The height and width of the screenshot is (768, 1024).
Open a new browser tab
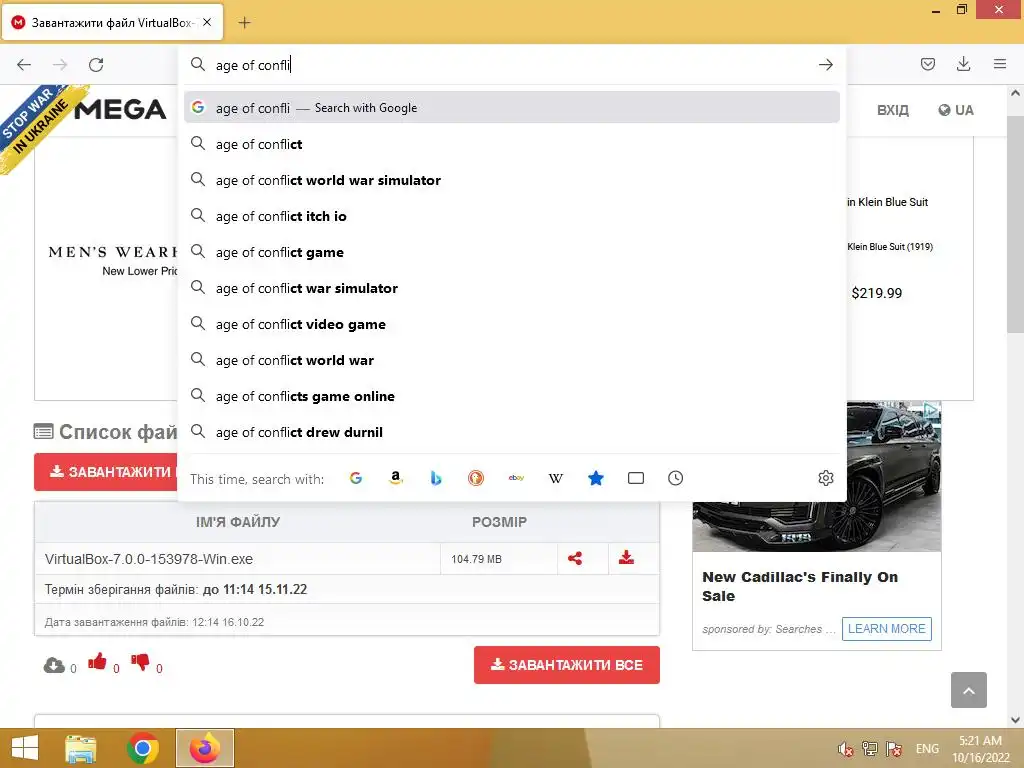pyautogui.click(x=244, y=23)
